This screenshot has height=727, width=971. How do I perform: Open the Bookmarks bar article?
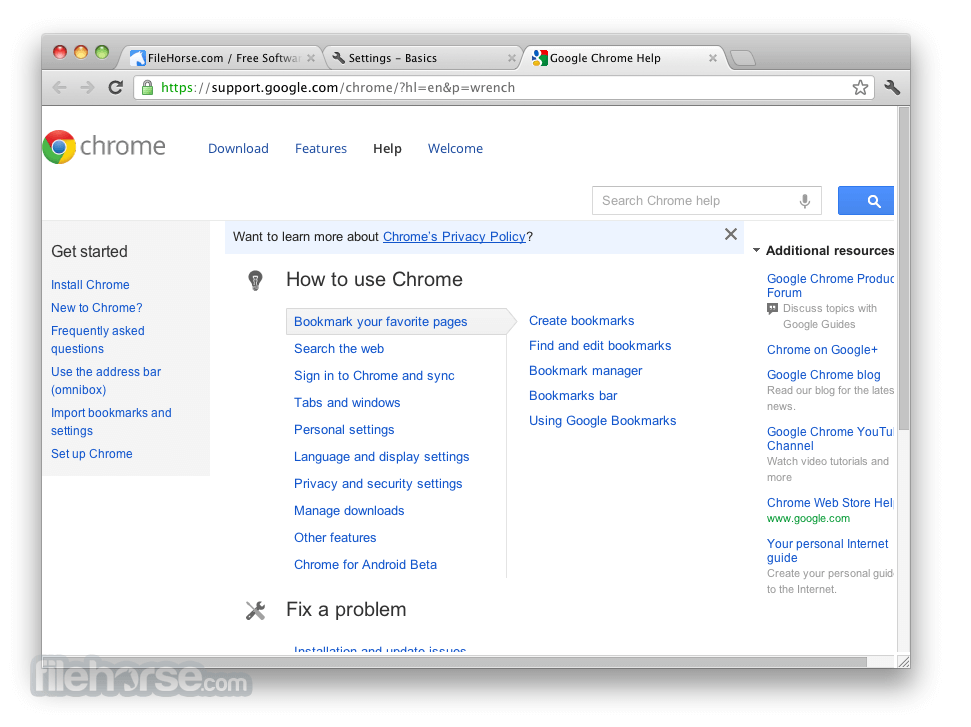573,396
